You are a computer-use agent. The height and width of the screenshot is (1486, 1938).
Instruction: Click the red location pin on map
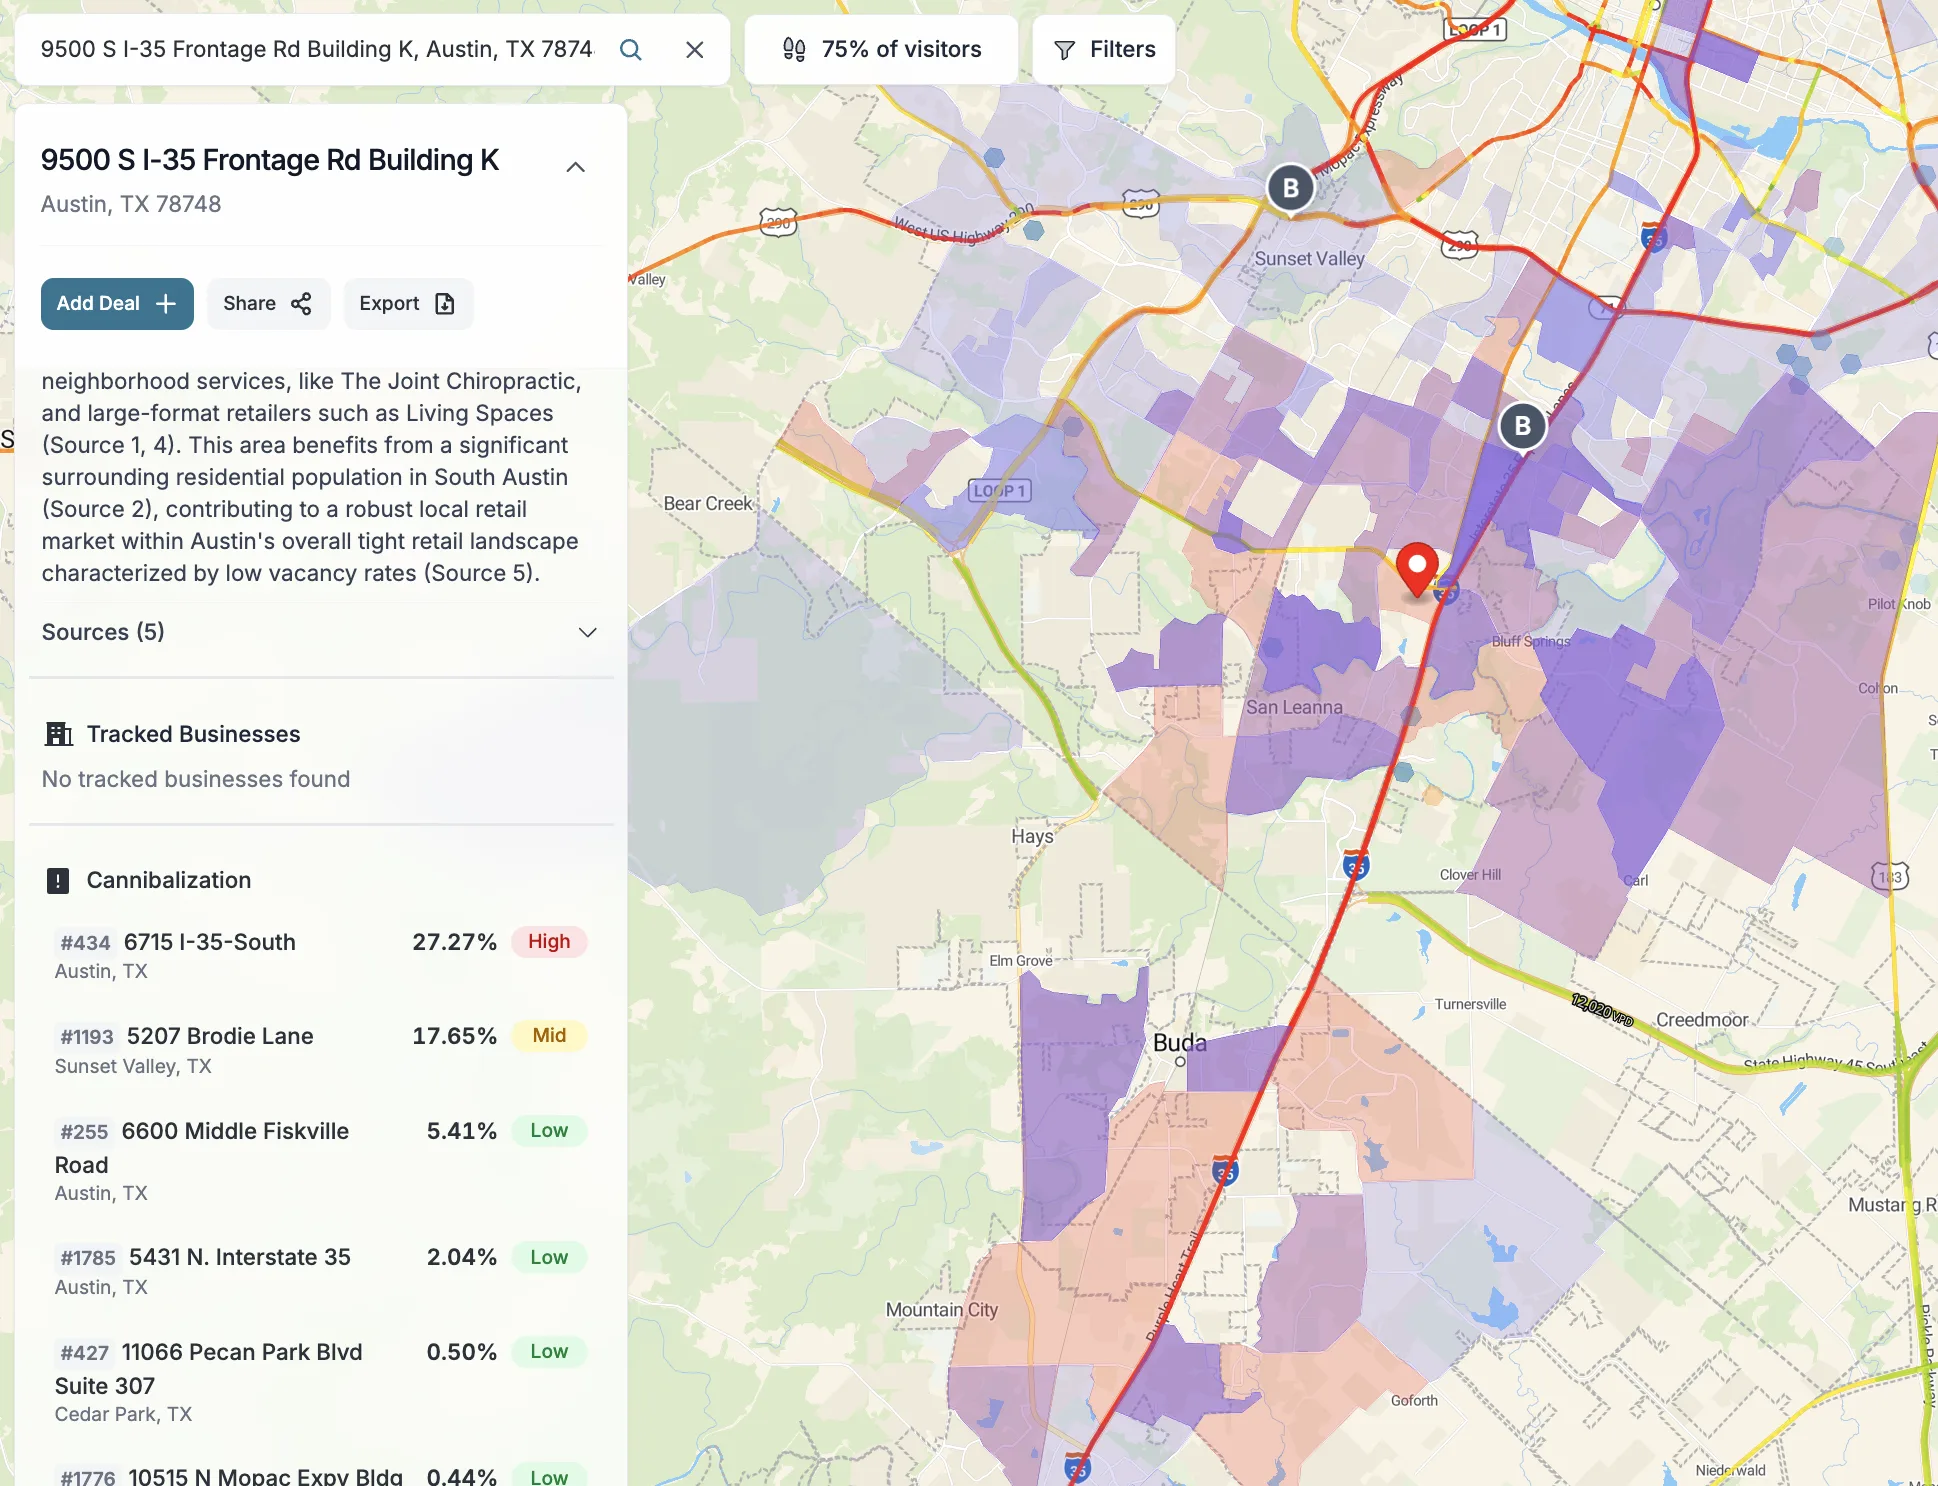point(1417,570)
